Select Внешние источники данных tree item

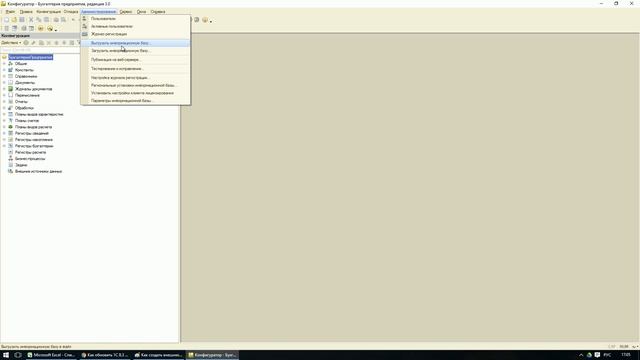point(38,171)
